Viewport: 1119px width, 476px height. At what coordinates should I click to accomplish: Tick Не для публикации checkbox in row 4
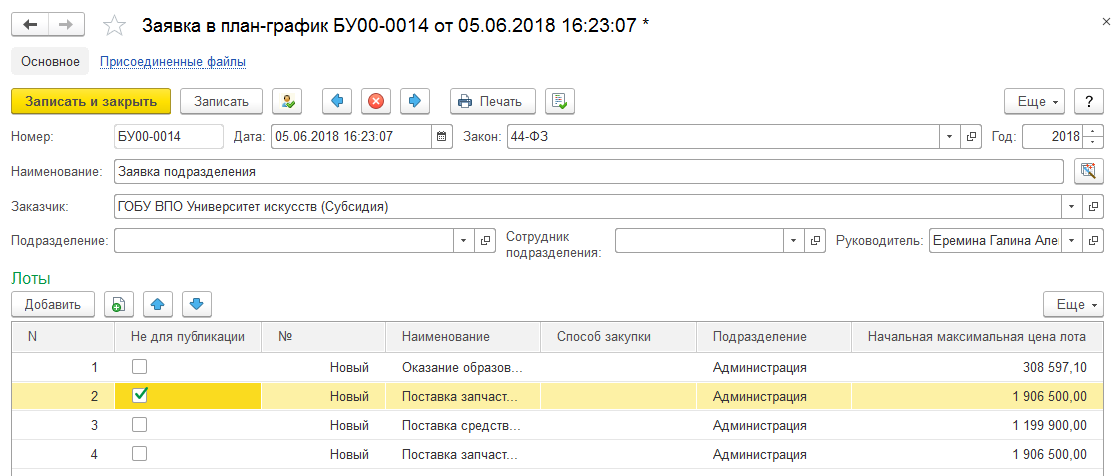tap(140, 454)
